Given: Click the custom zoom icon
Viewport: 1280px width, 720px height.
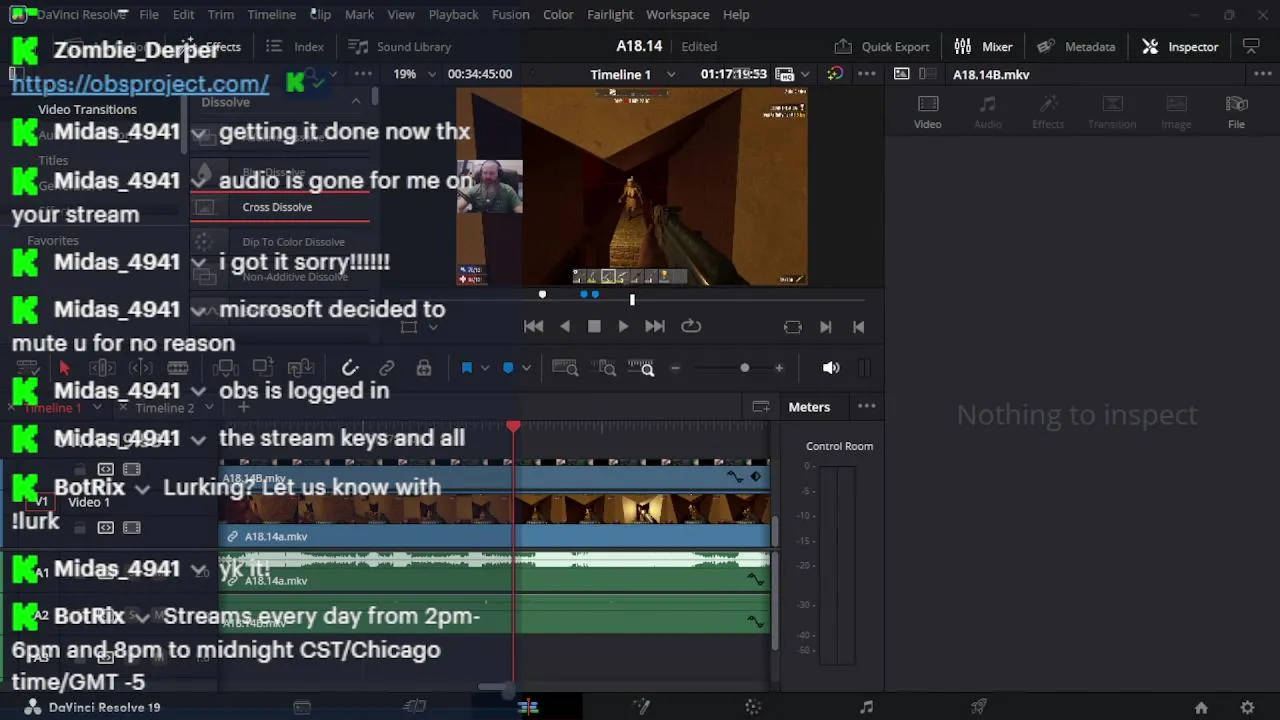Looking at the screenshot, I should (x=641, y=368).
